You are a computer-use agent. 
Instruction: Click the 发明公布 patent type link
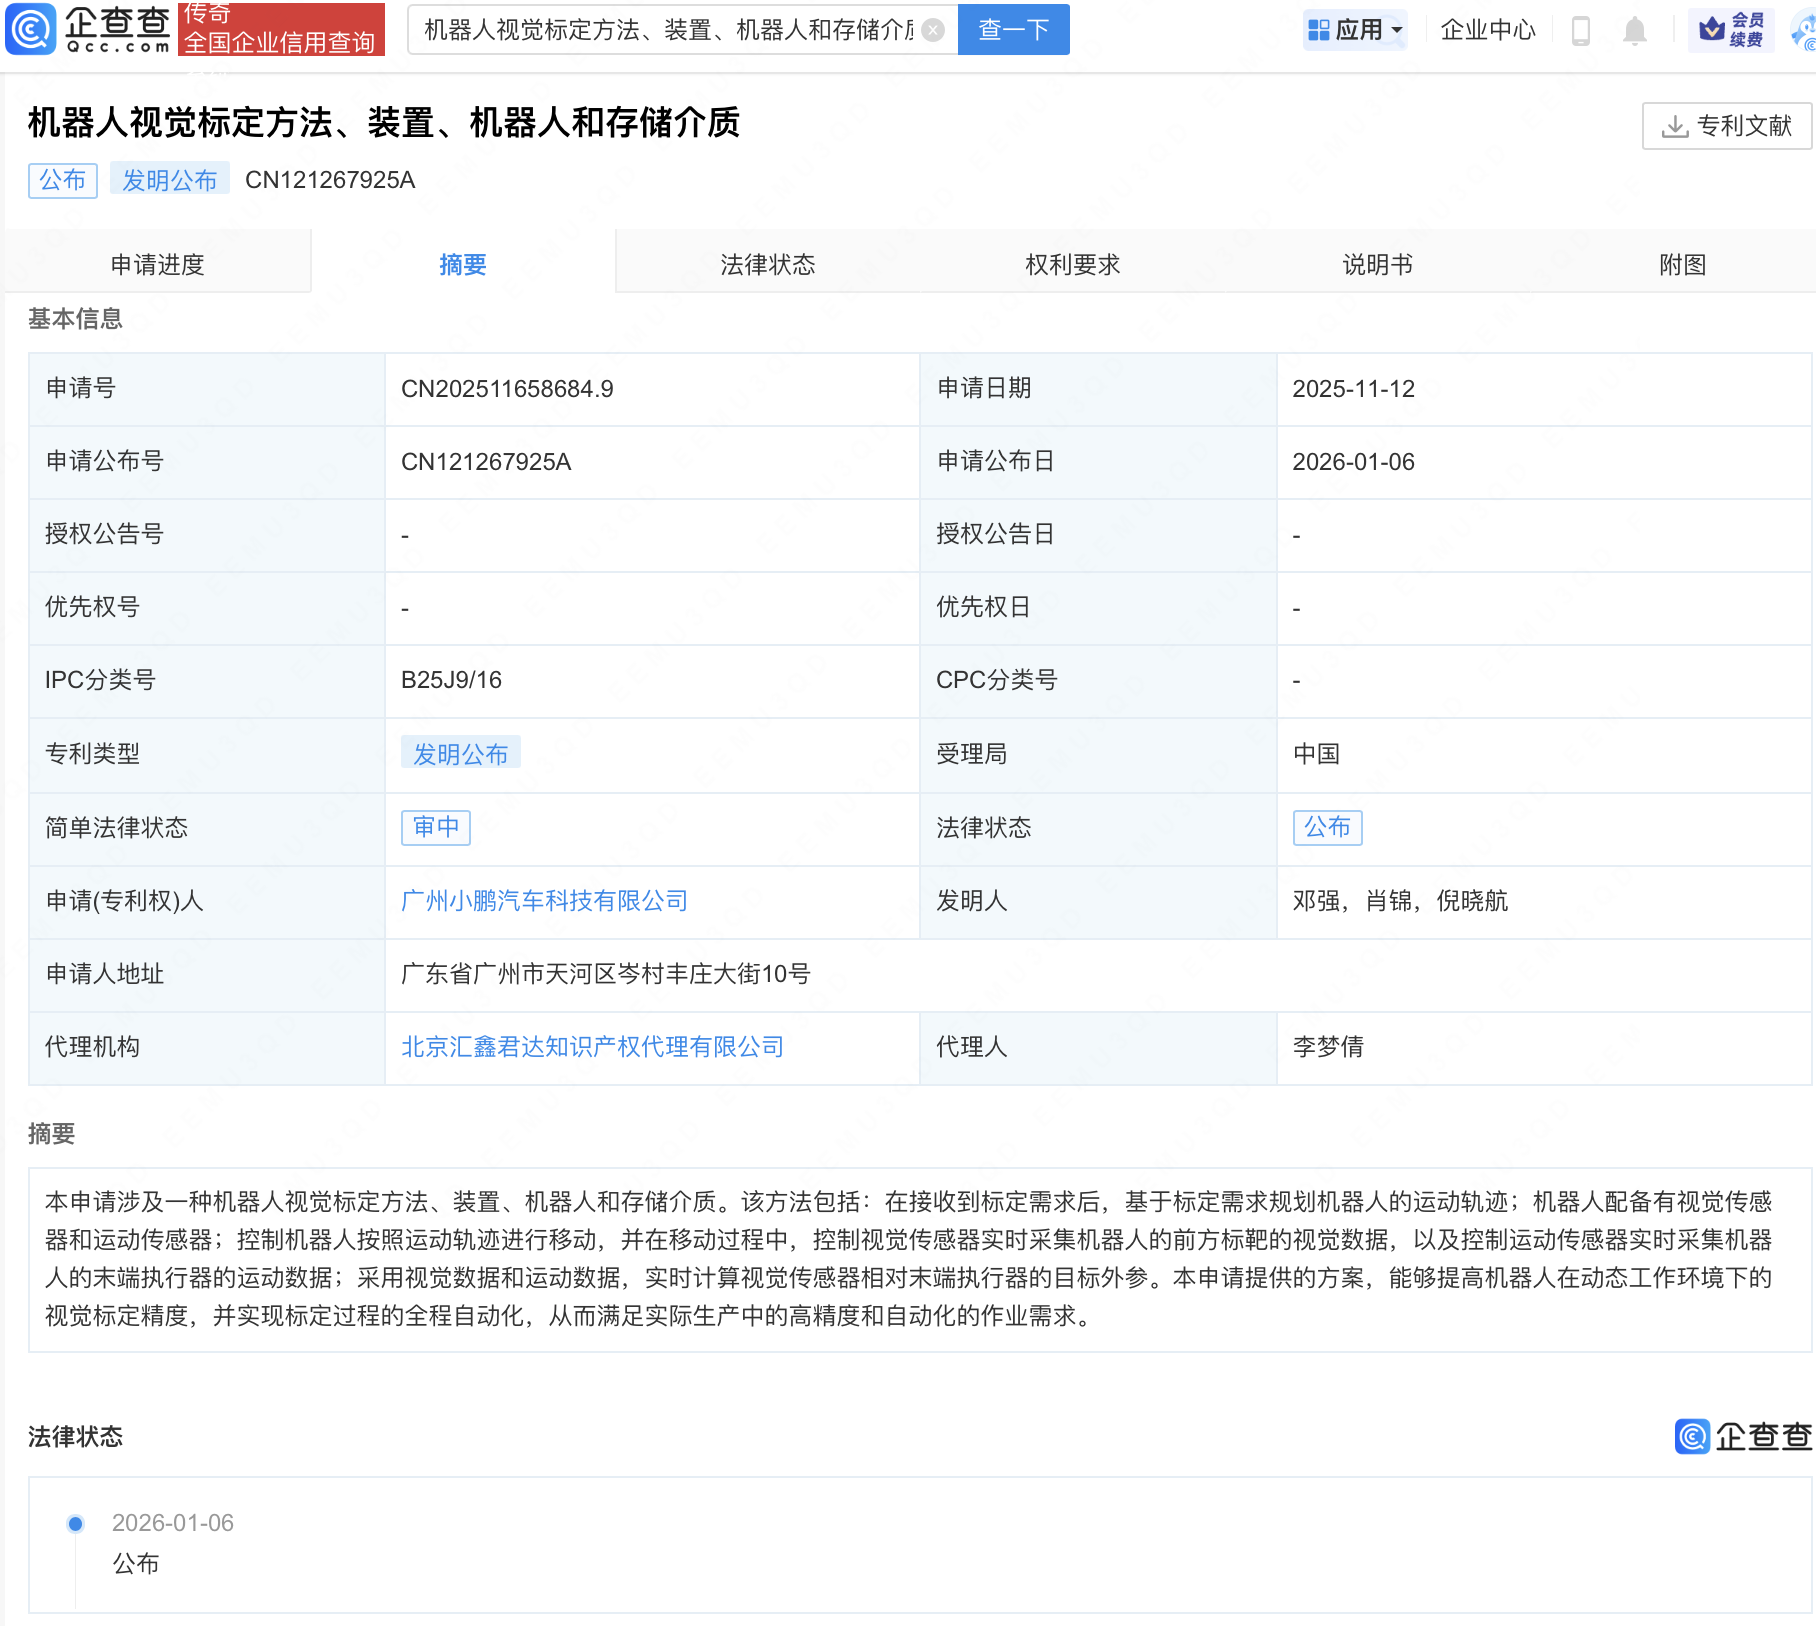461,754
